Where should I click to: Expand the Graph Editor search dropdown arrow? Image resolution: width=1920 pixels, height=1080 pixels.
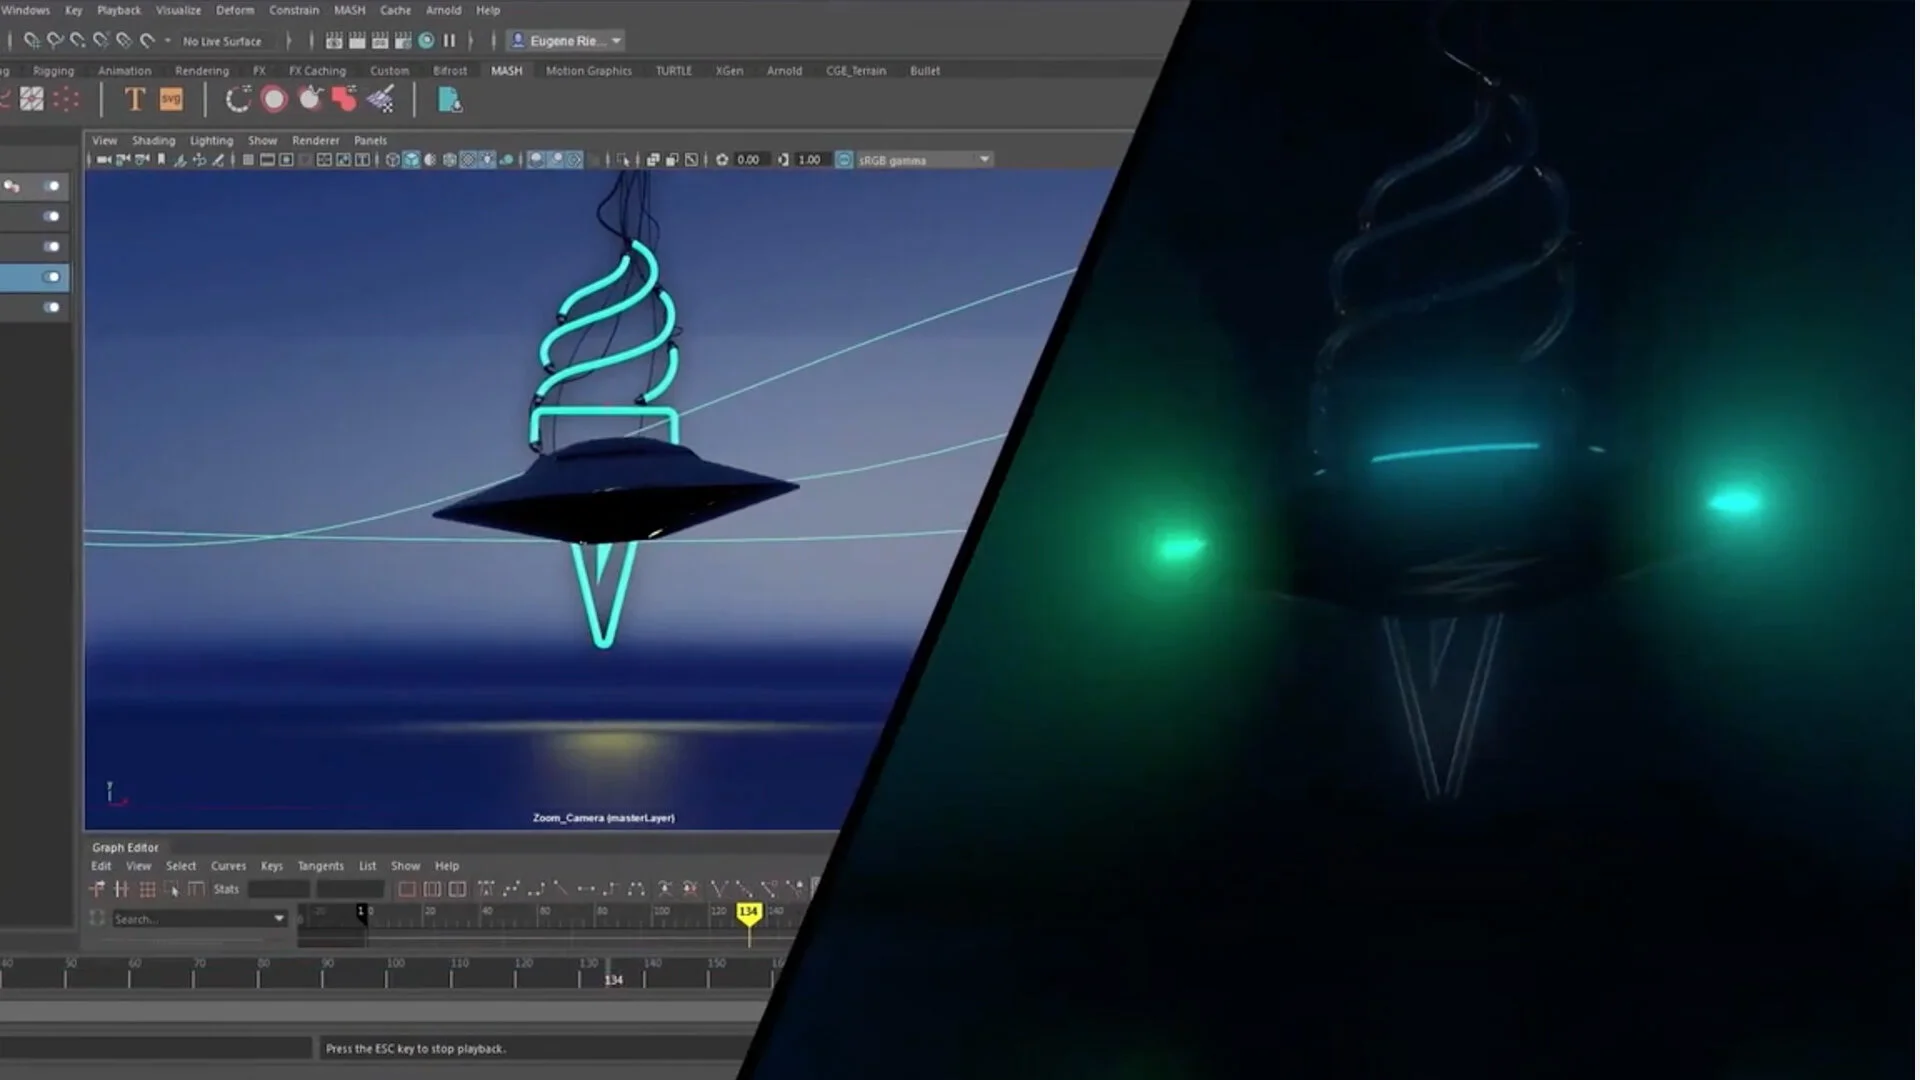click(x=279, y=918)
